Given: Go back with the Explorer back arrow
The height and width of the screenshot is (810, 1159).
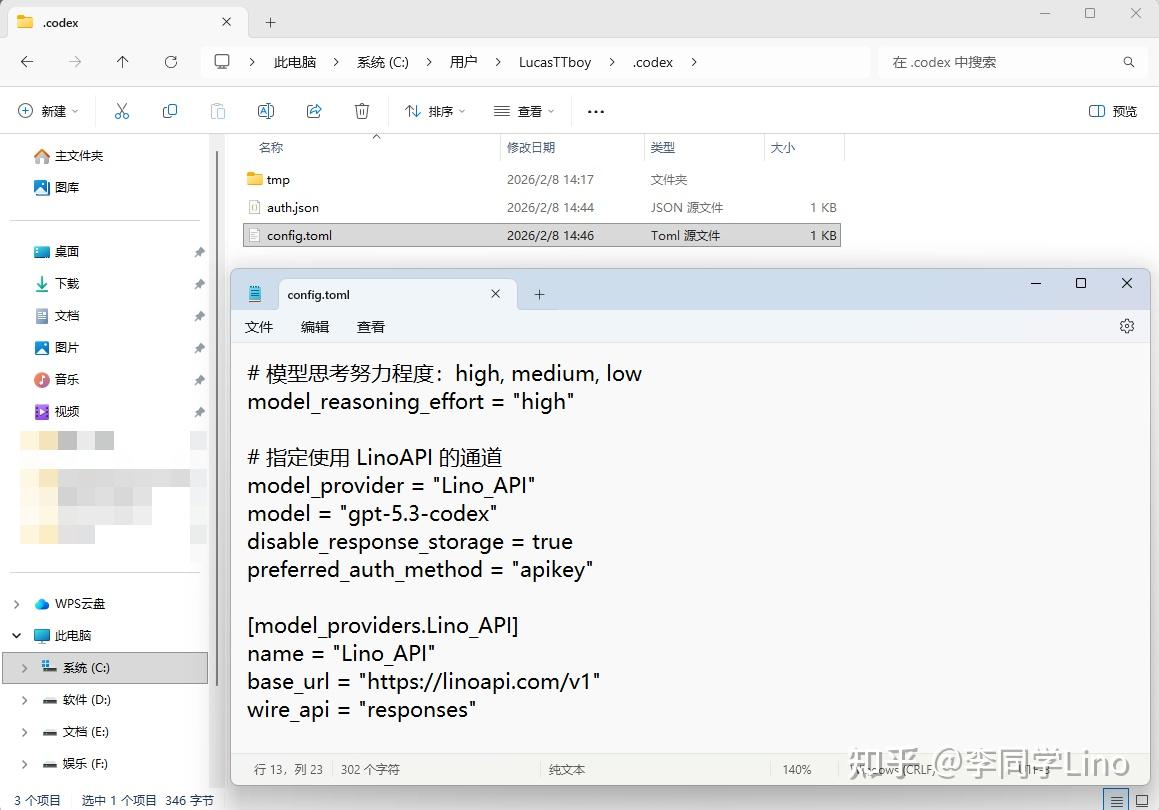Looking at the screenshot, I should point(27,62).
